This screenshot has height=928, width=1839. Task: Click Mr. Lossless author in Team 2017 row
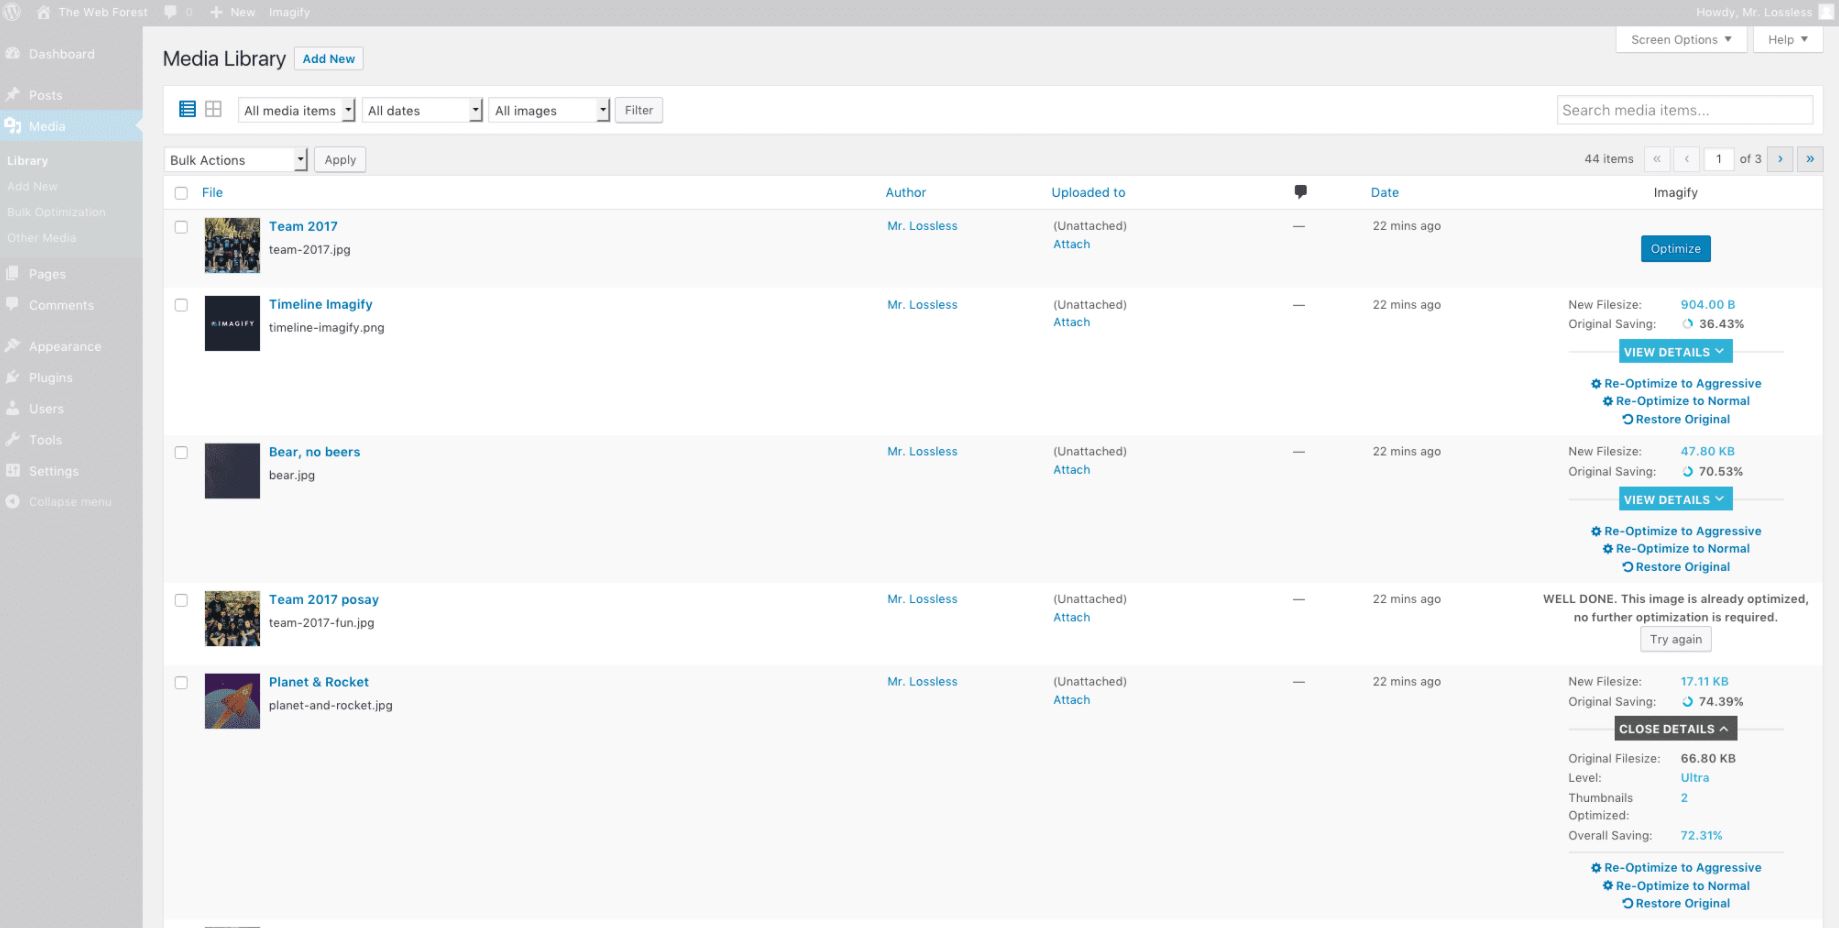point(922,226)
